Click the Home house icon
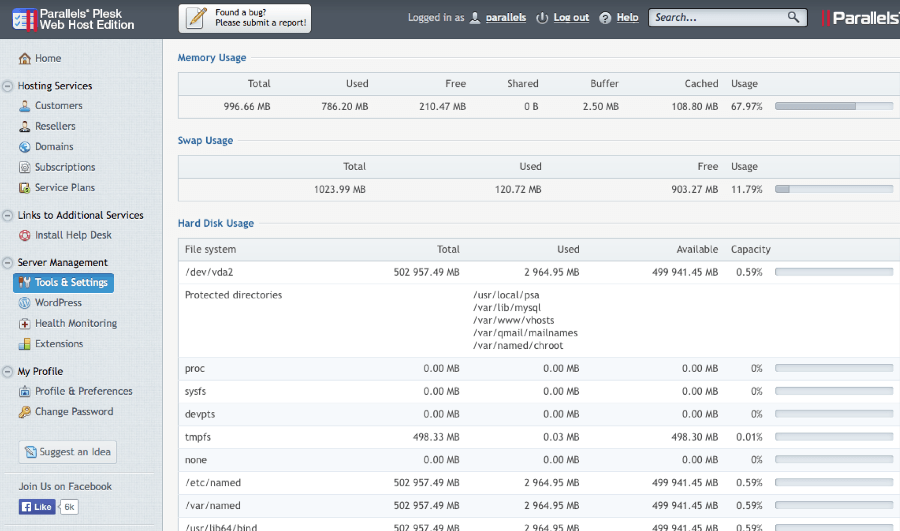The width and height of the screenshot is (900, 531). [x=25, y=59]
